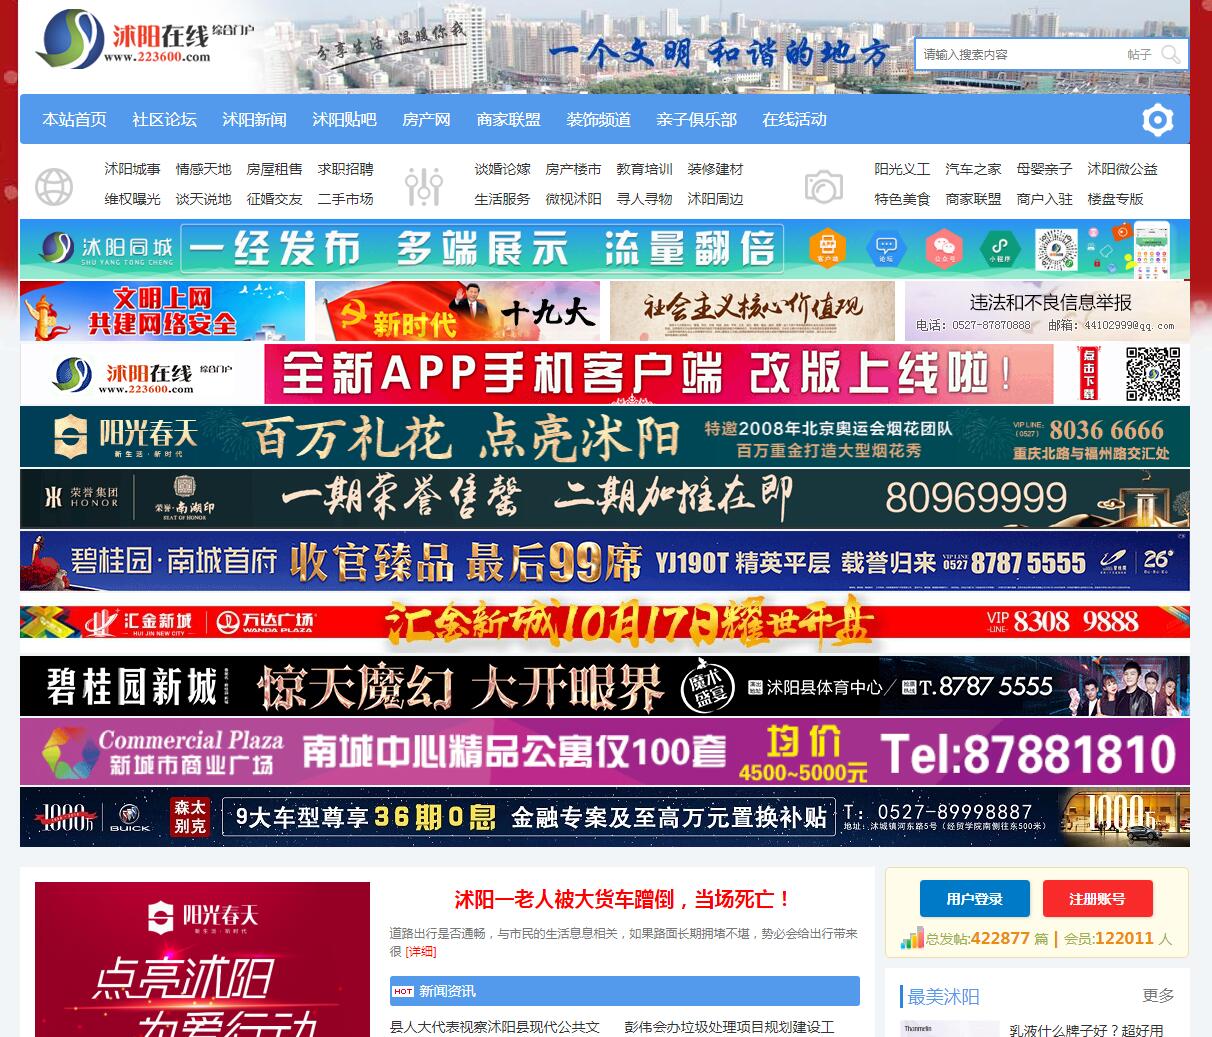Click the green 小程序 hexagon icon
Image resolution: width=1212 pixels, height=1037 pixels.
point(999,248)
